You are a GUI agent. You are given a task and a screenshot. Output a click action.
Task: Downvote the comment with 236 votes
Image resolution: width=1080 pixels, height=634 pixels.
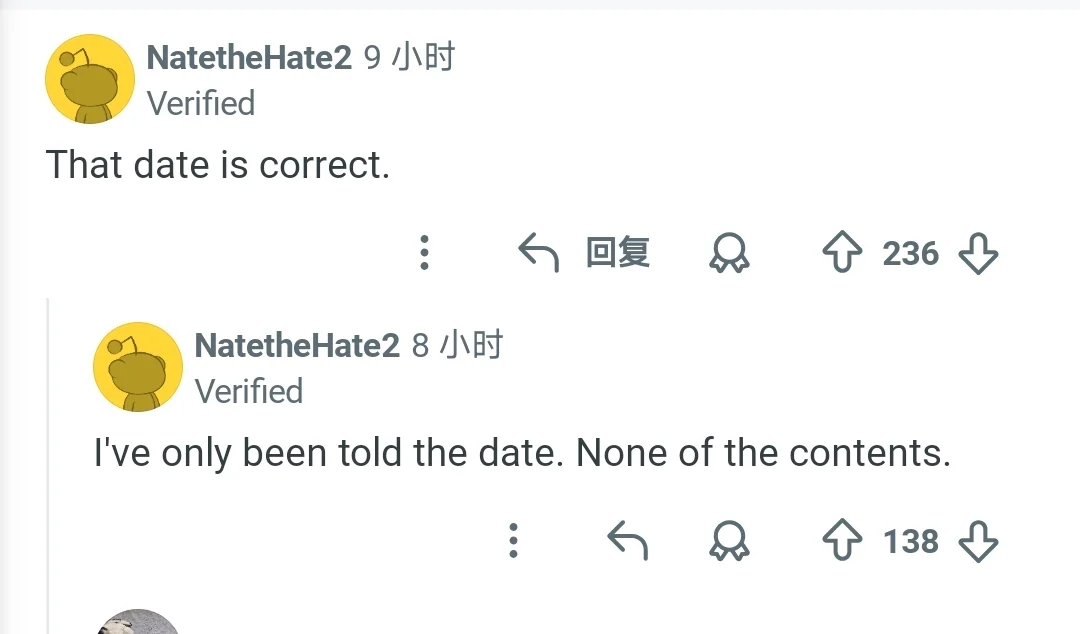point(977,254)
